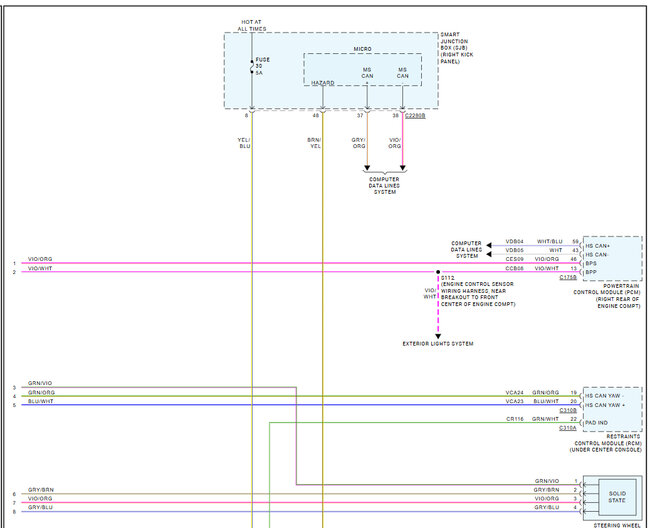Click COMPUTER DATA LINES SYSTEM under the junction box
Screen dimensions: 650x528
point(384,186)
